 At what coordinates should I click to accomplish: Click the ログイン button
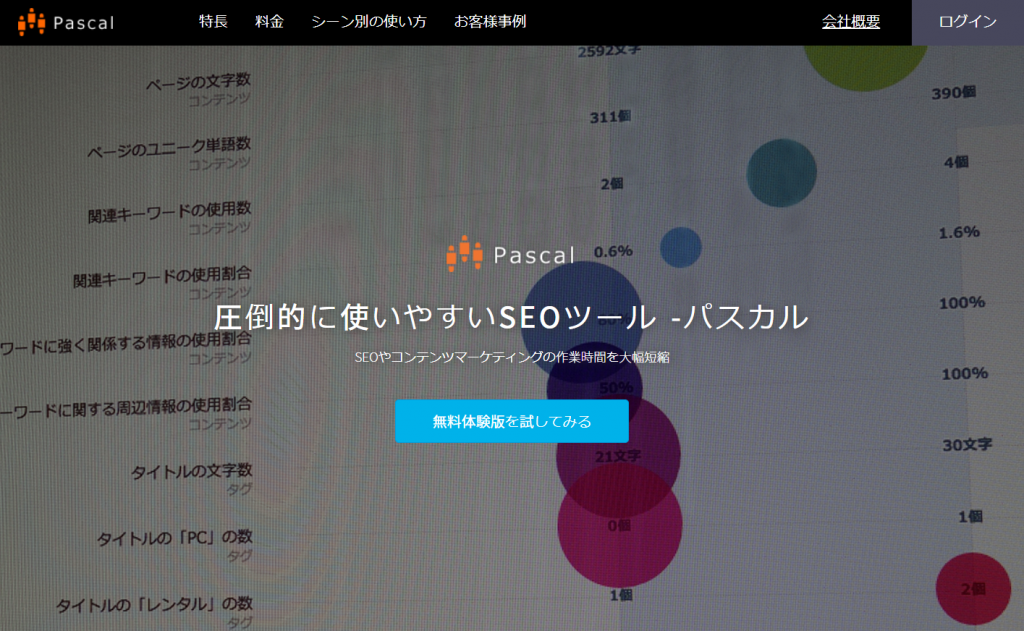point(967,22)
